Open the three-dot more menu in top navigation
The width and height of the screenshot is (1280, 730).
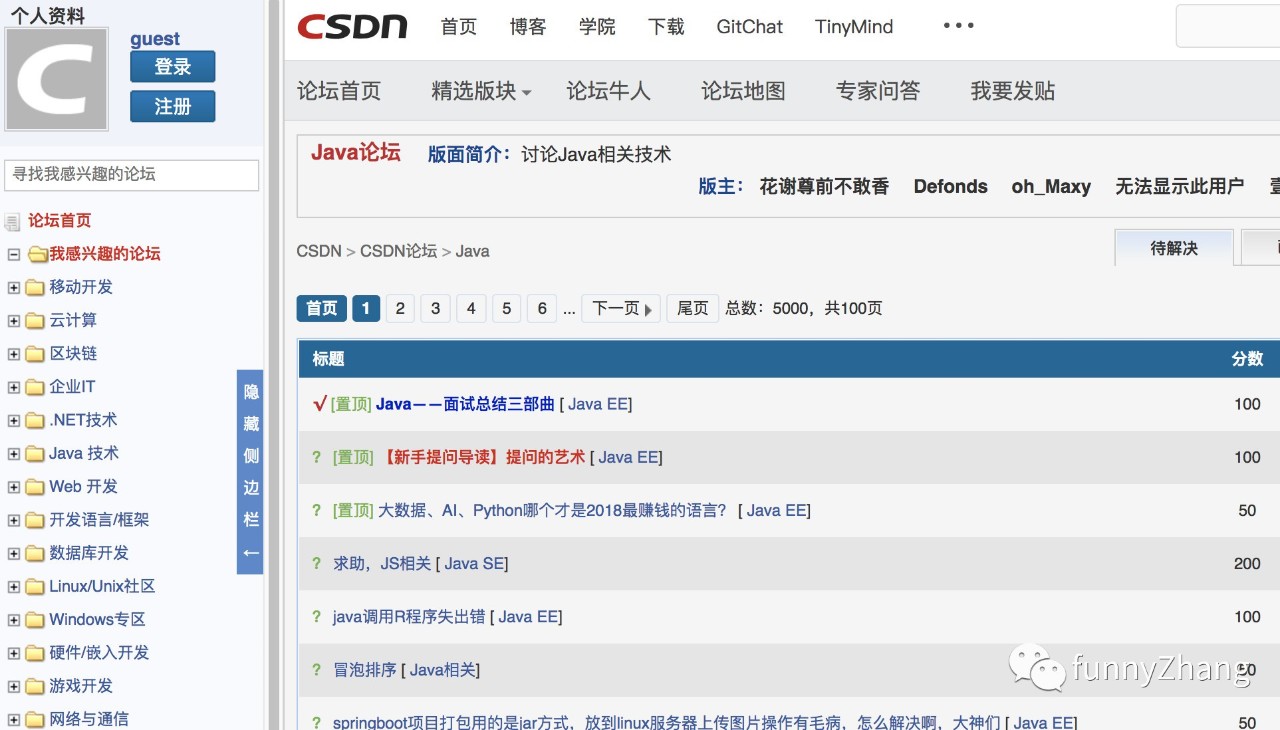click(958, 26)
